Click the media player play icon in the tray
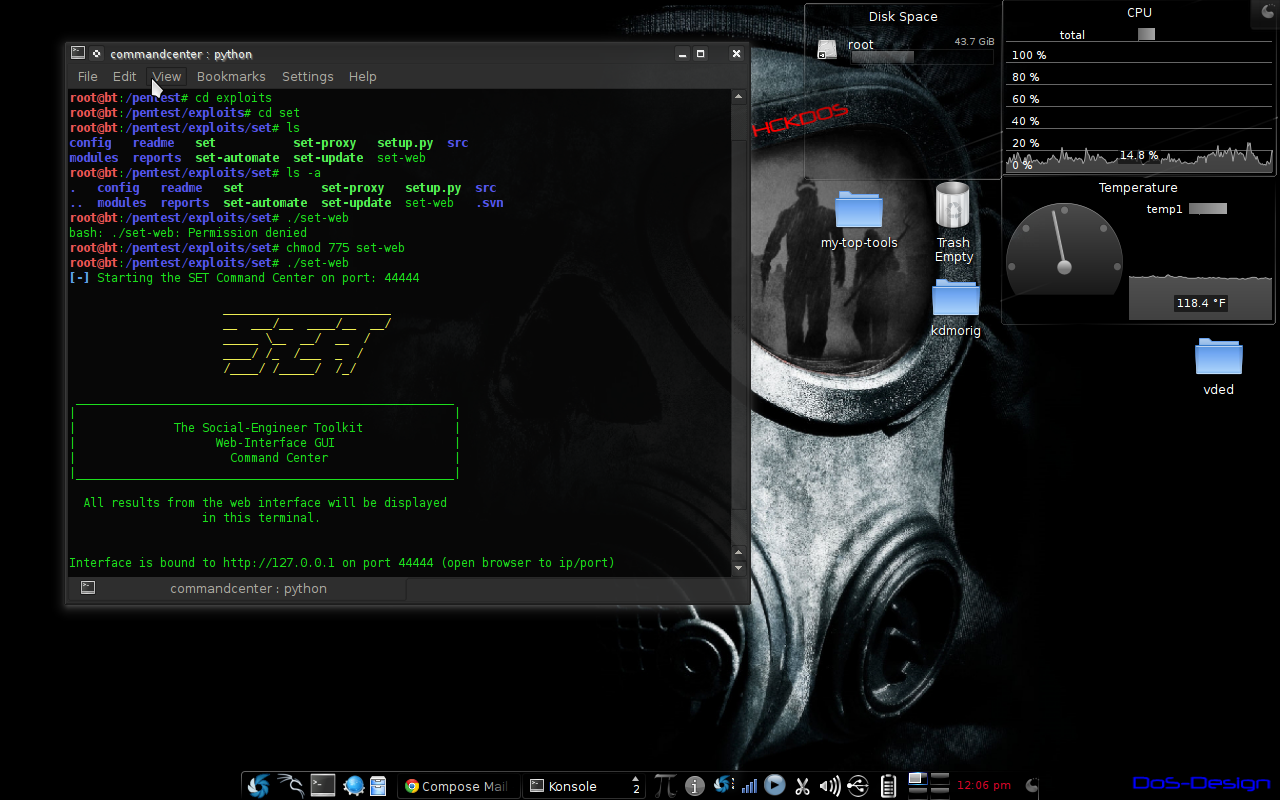1280x800 pixels. coord(775,786)
